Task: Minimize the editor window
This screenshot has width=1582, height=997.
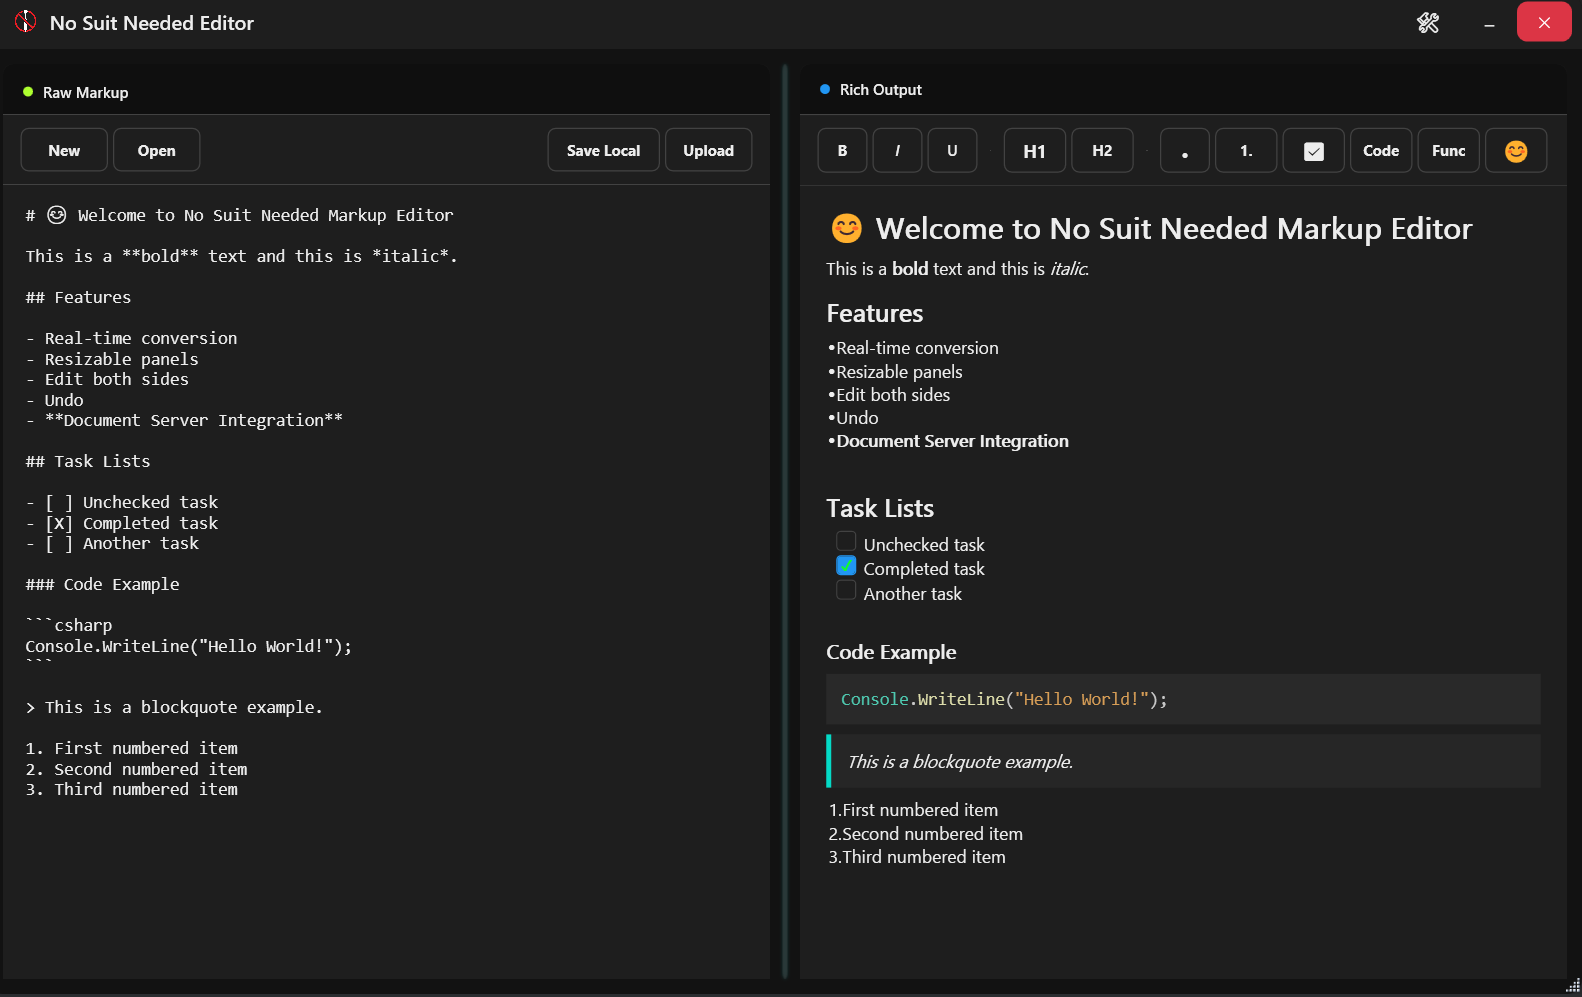Action: tap(1489, 22)
